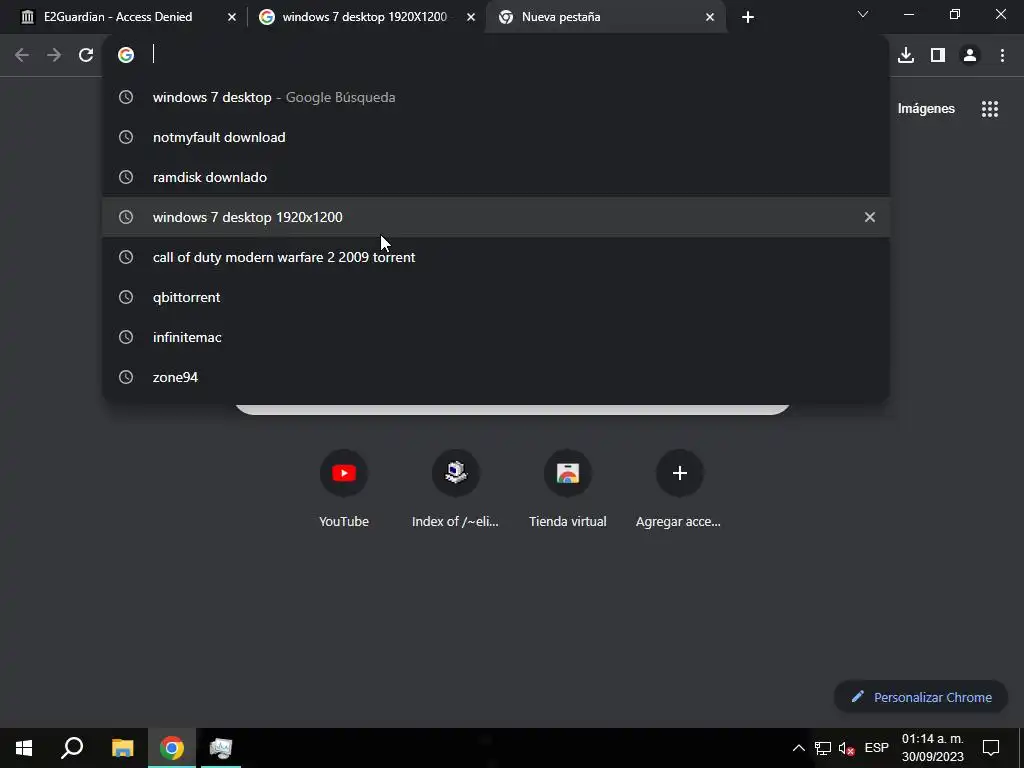This screenshot has height=768, width=1024.
Task: Open the Windows Start button
Action: click(24, 748)
